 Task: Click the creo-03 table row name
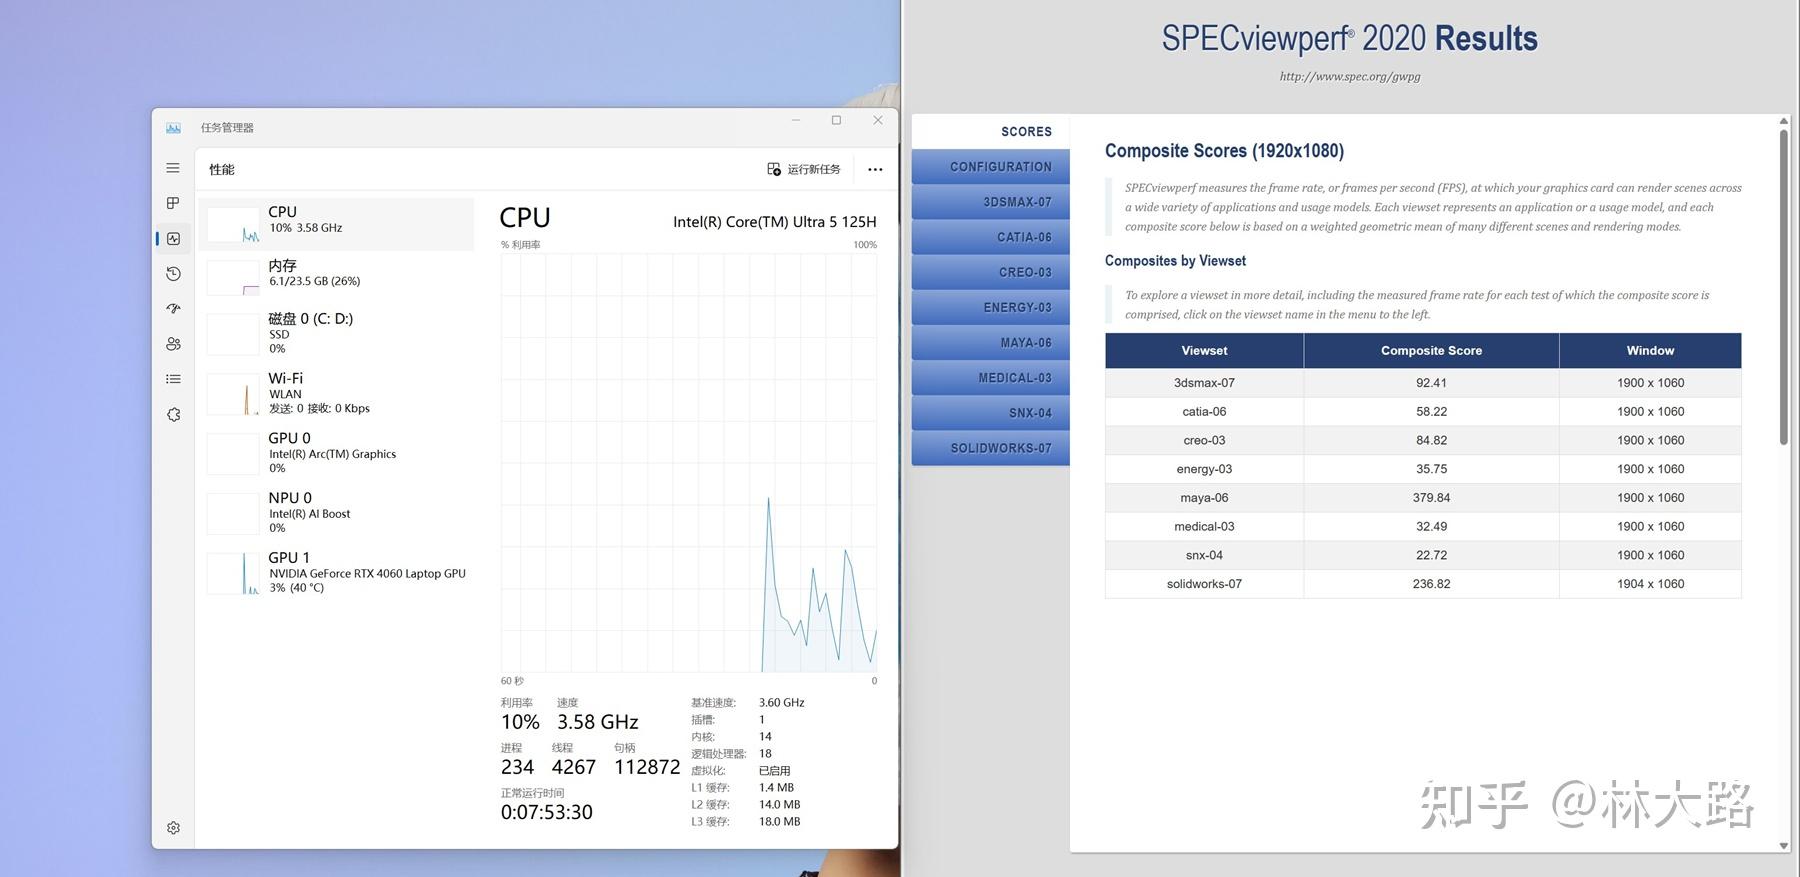[1204, 440]
